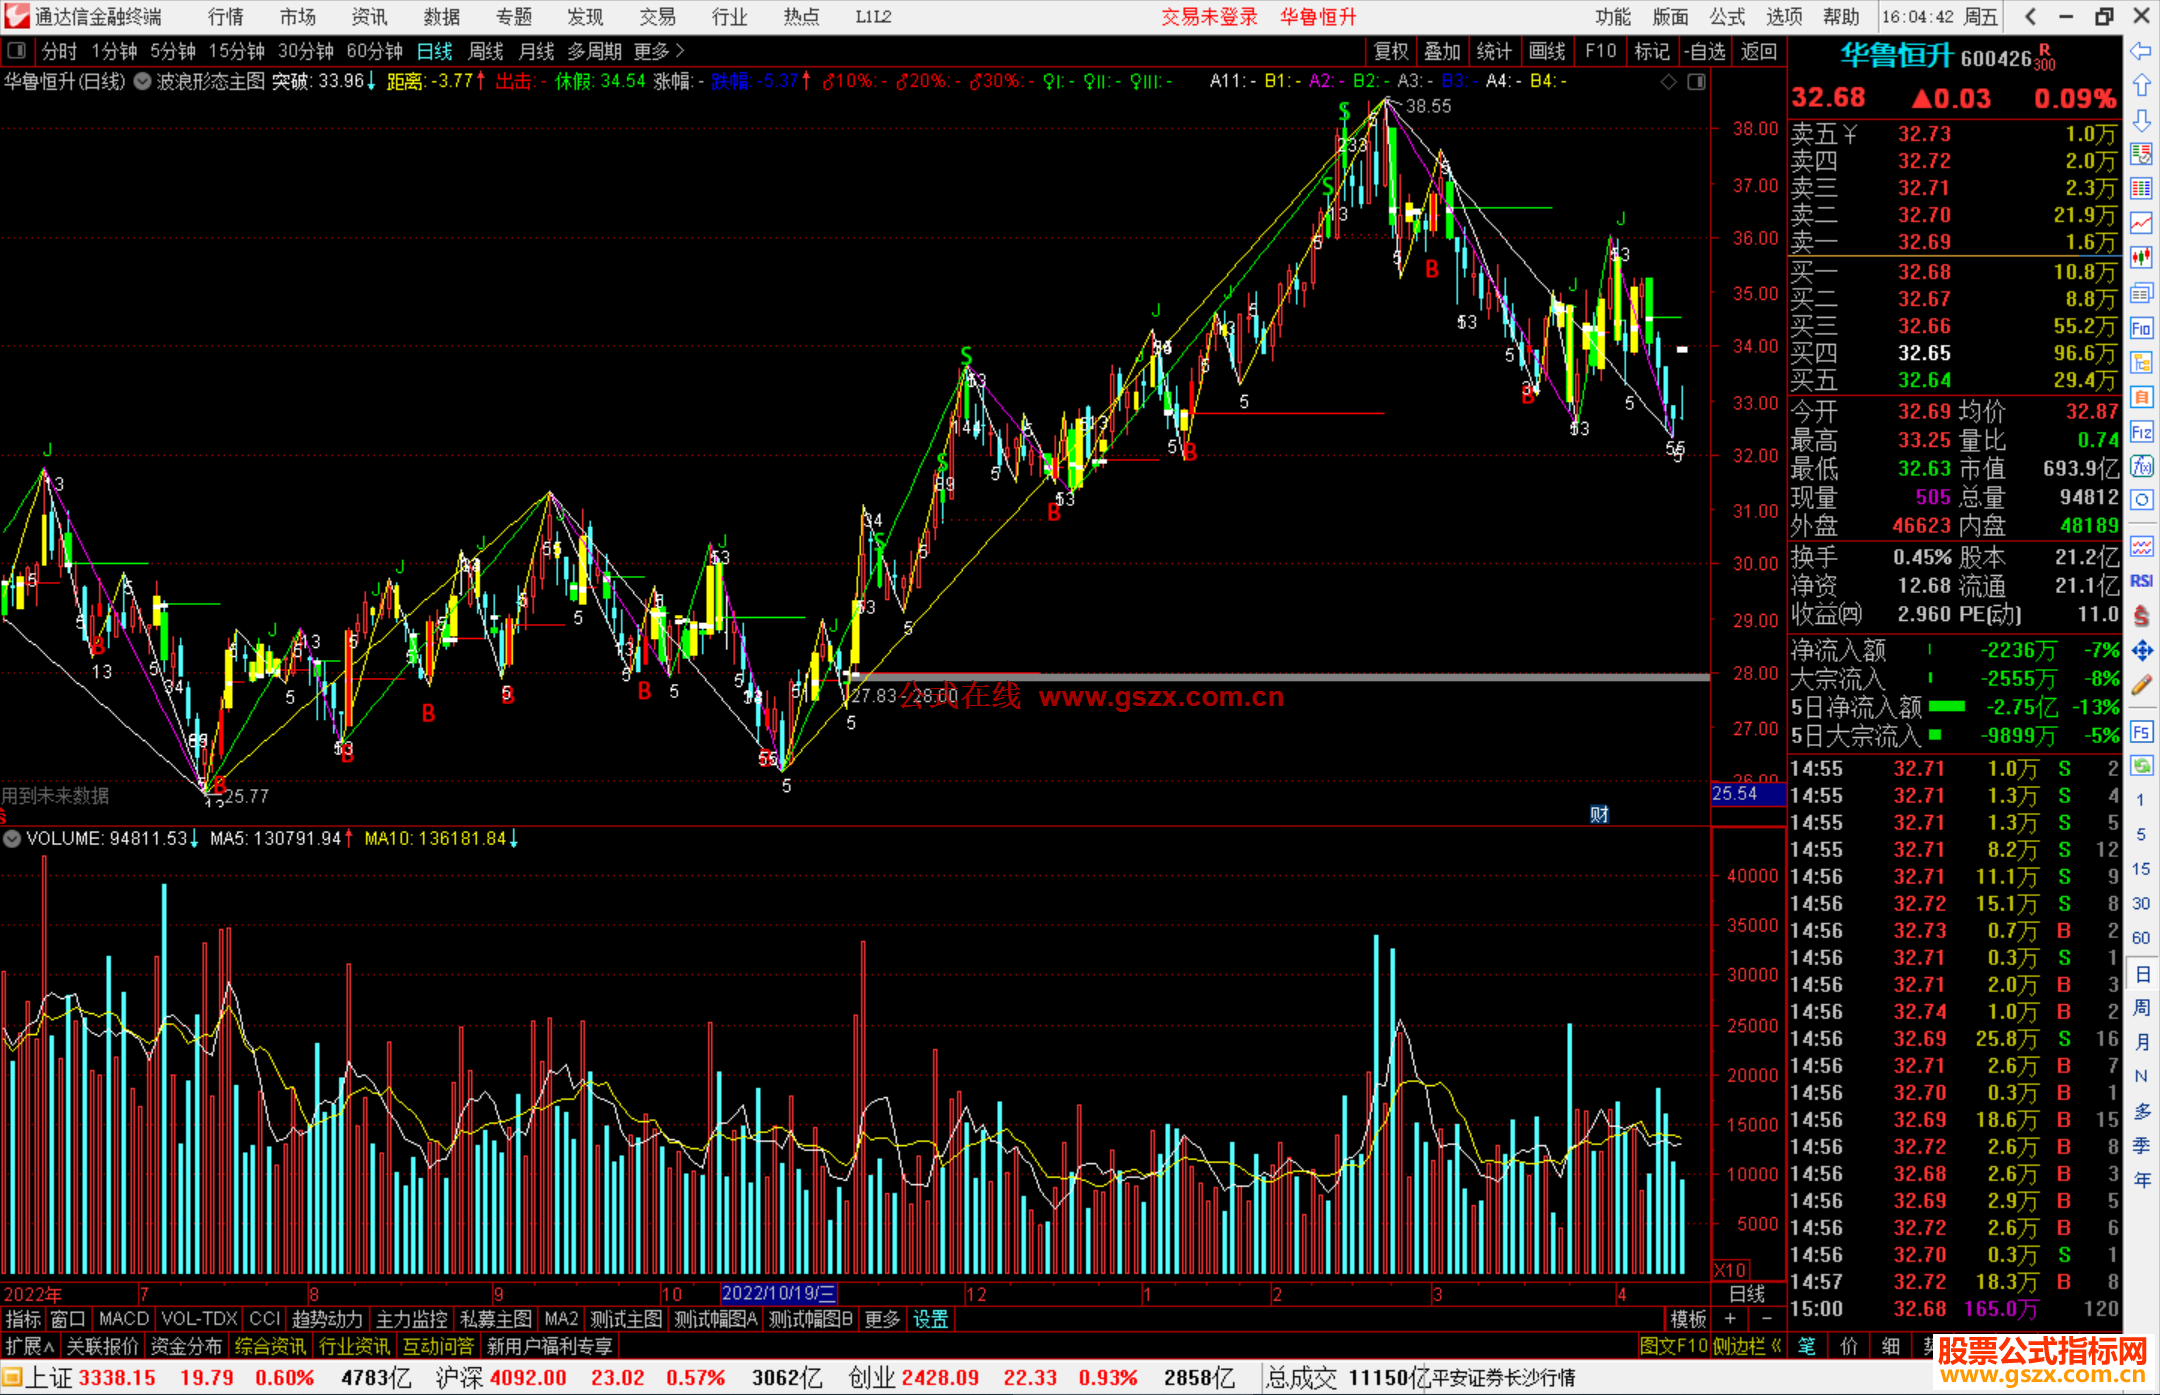Select the pencil drawing tool icon

[2141, 686]
